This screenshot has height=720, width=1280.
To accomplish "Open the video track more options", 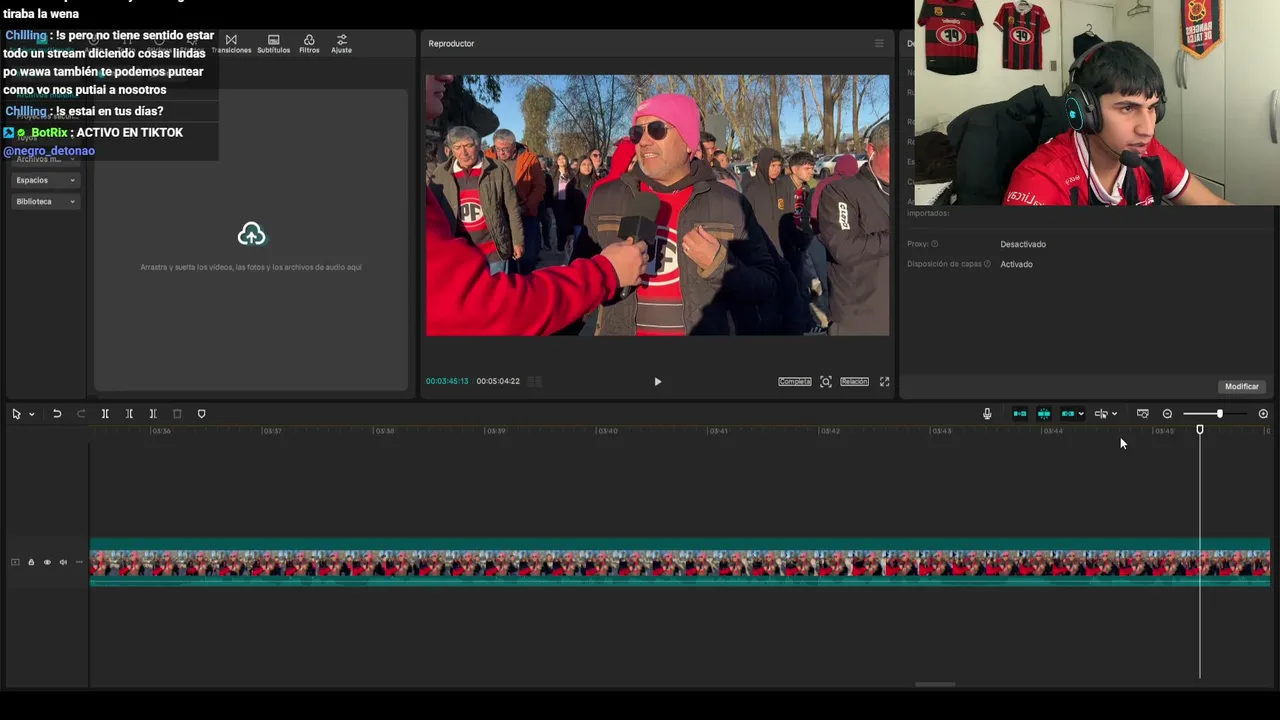I will pyautogui.click(x=79, y=562).
